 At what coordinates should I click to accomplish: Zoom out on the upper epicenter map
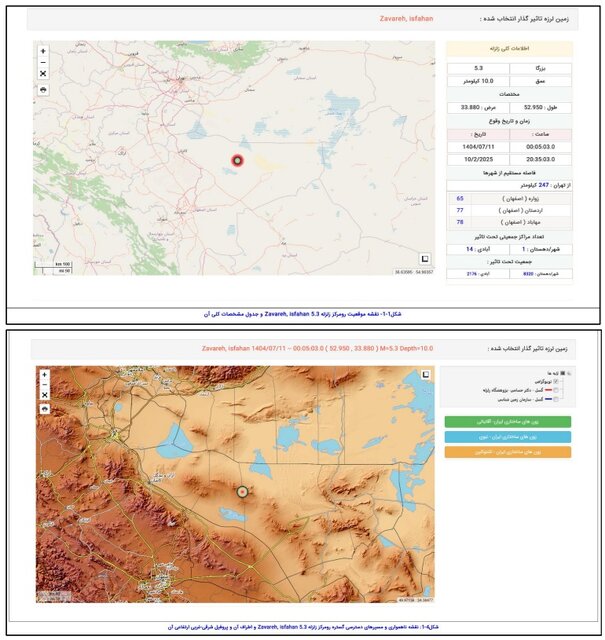43,62
